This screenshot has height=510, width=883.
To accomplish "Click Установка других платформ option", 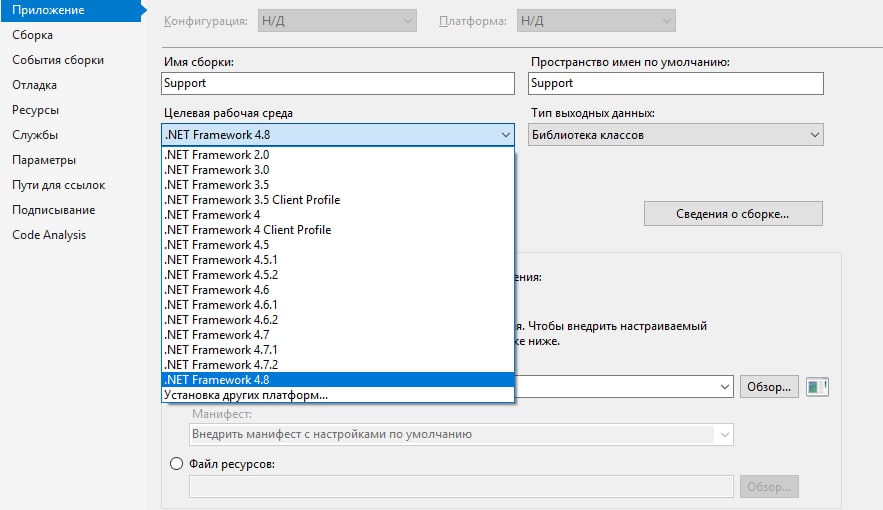I will pyautogui.click(x=338, y=395).
